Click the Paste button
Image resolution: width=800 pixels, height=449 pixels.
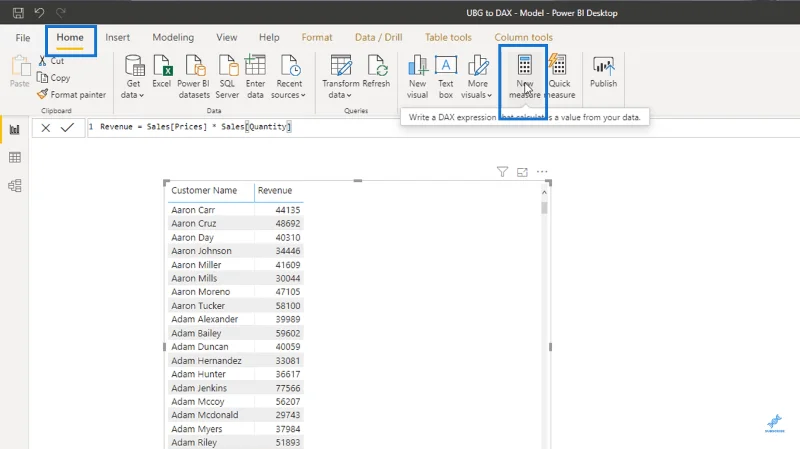19,71
